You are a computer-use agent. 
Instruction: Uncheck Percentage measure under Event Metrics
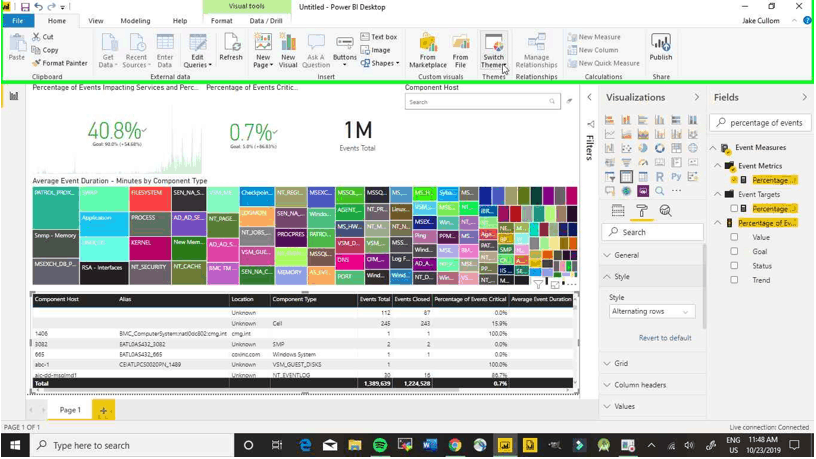[x=734, y=180]
